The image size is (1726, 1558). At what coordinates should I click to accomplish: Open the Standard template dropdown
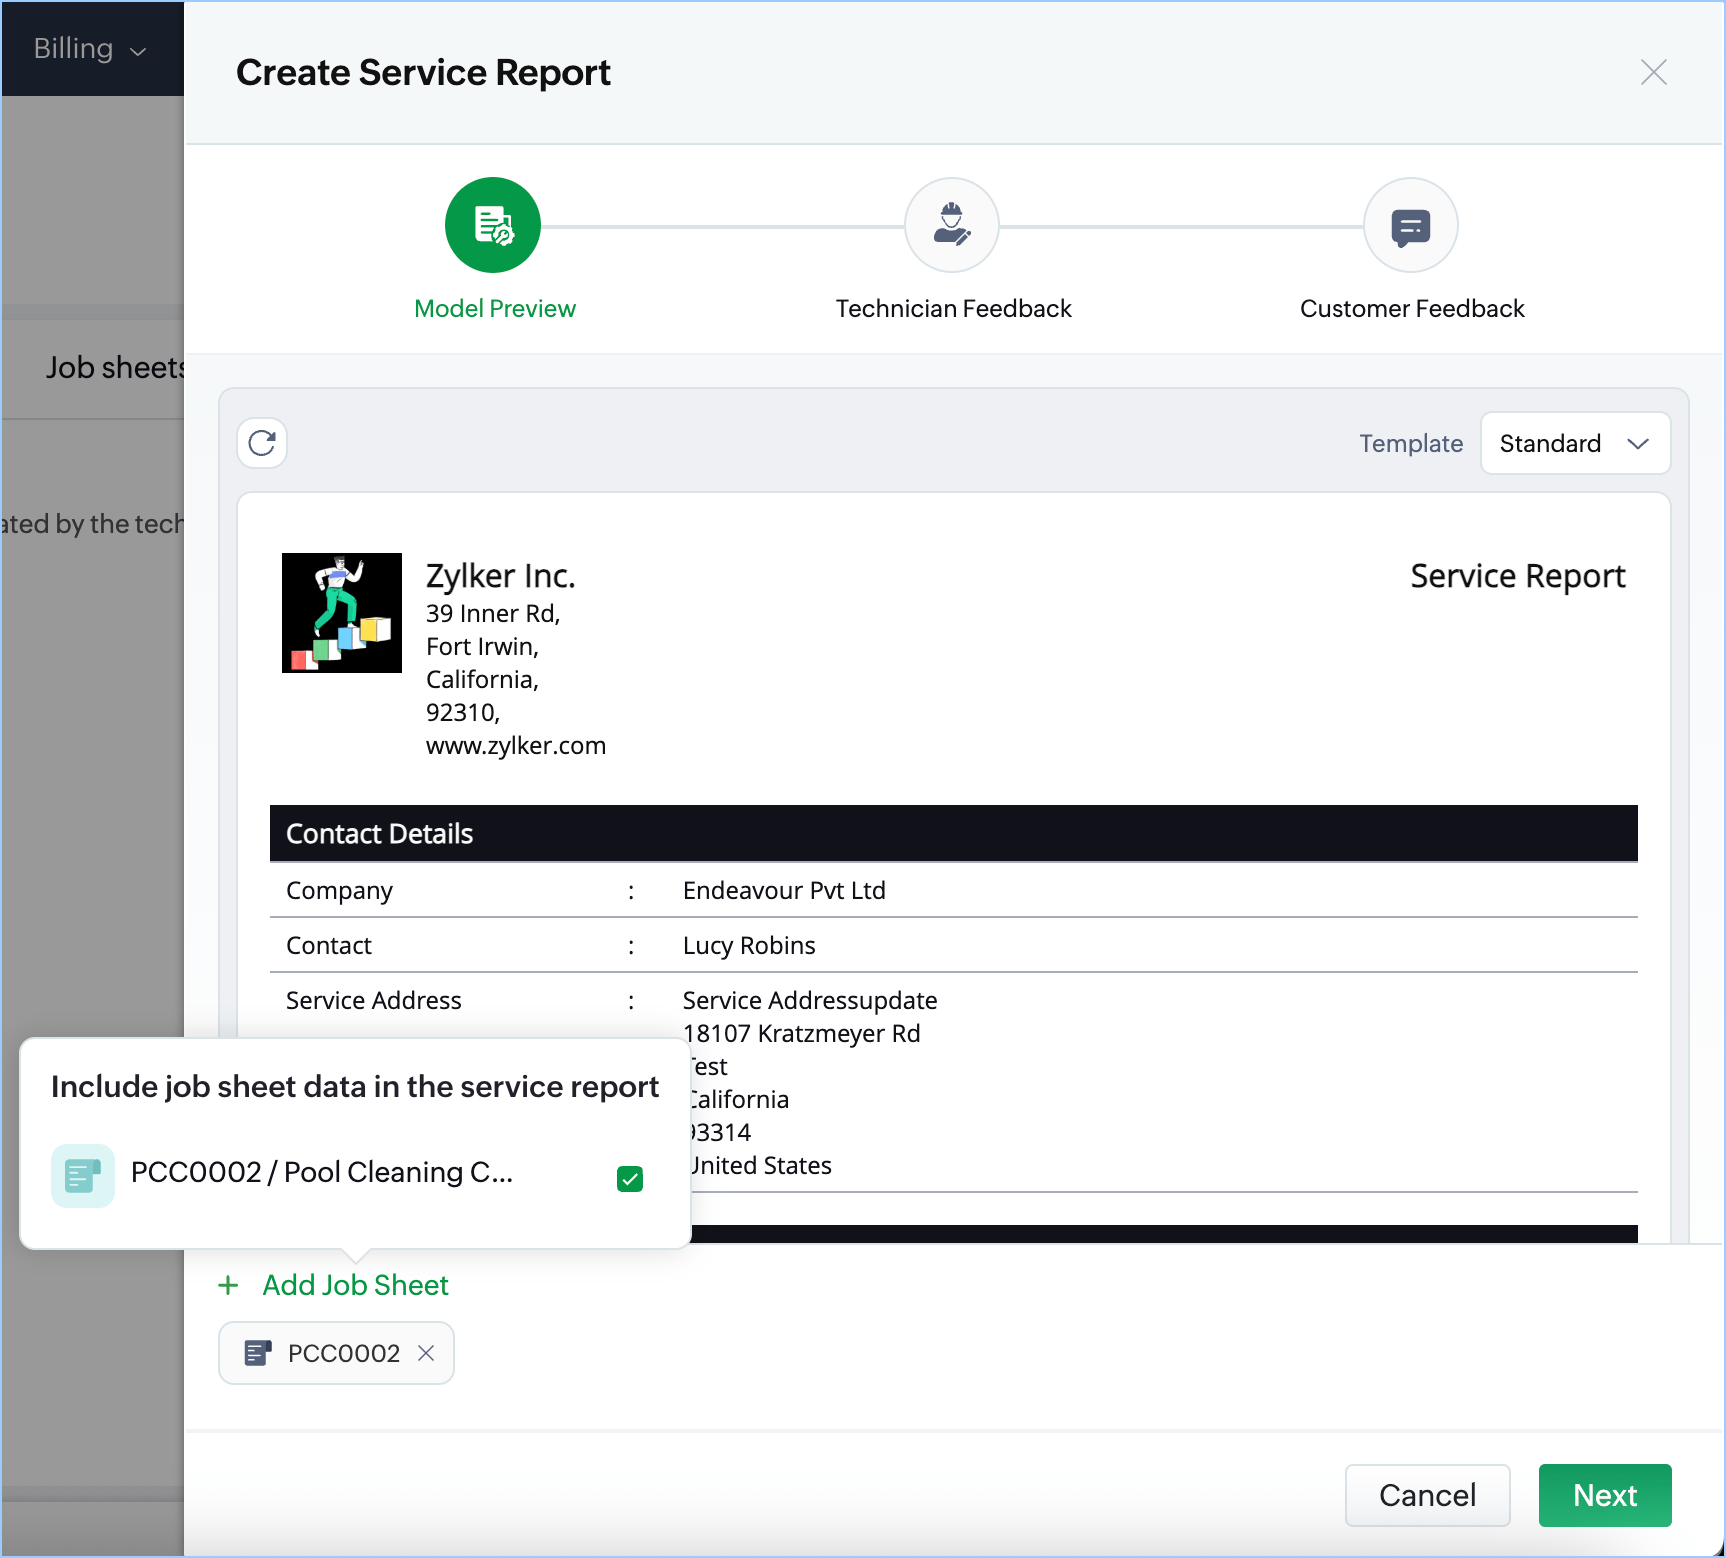pyautogui.click(x=1574, y=443)
